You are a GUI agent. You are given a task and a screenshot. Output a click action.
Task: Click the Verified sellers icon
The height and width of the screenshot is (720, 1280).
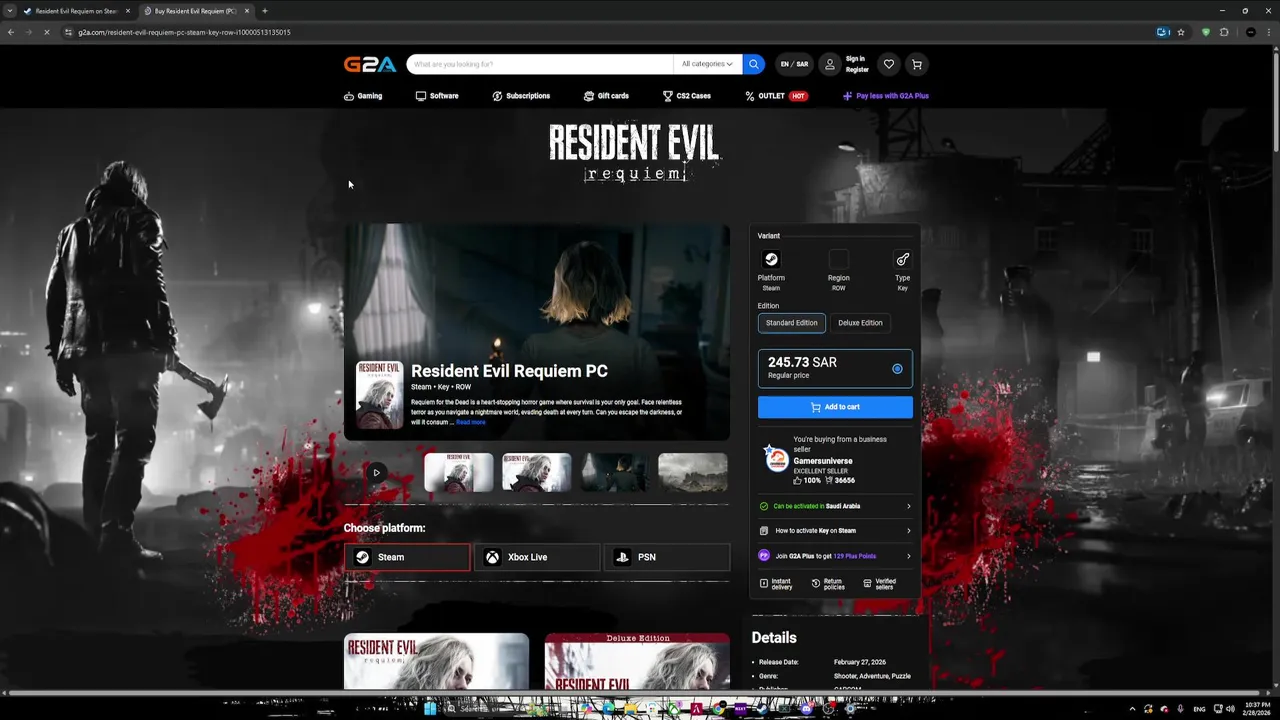pos(868,583)
